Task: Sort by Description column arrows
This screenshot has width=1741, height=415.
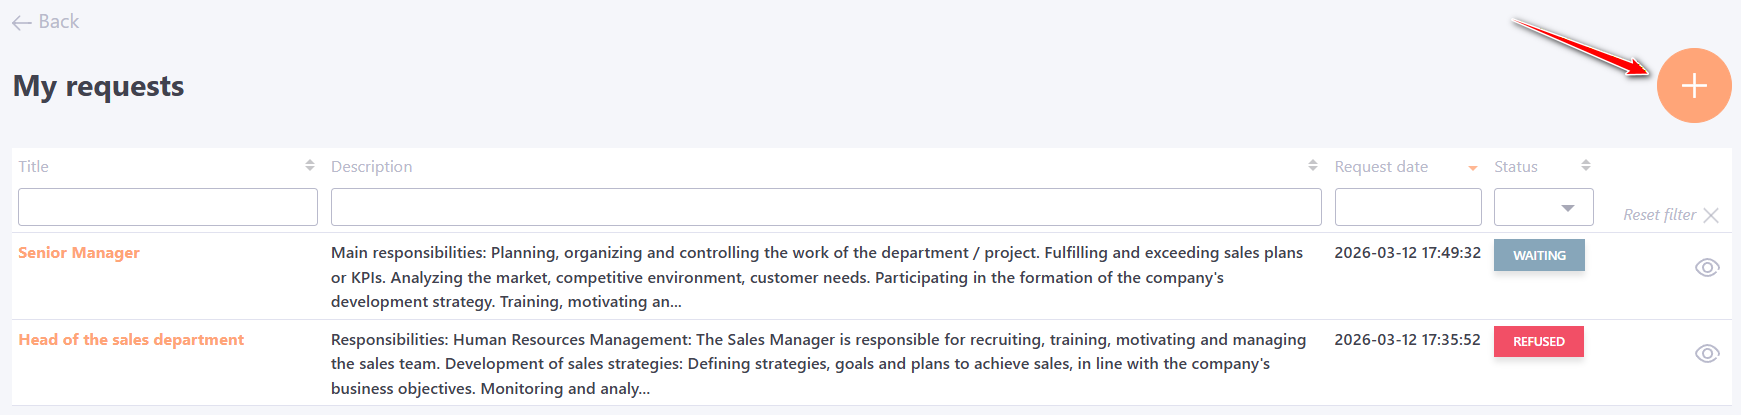Action: click(1313, 166)
